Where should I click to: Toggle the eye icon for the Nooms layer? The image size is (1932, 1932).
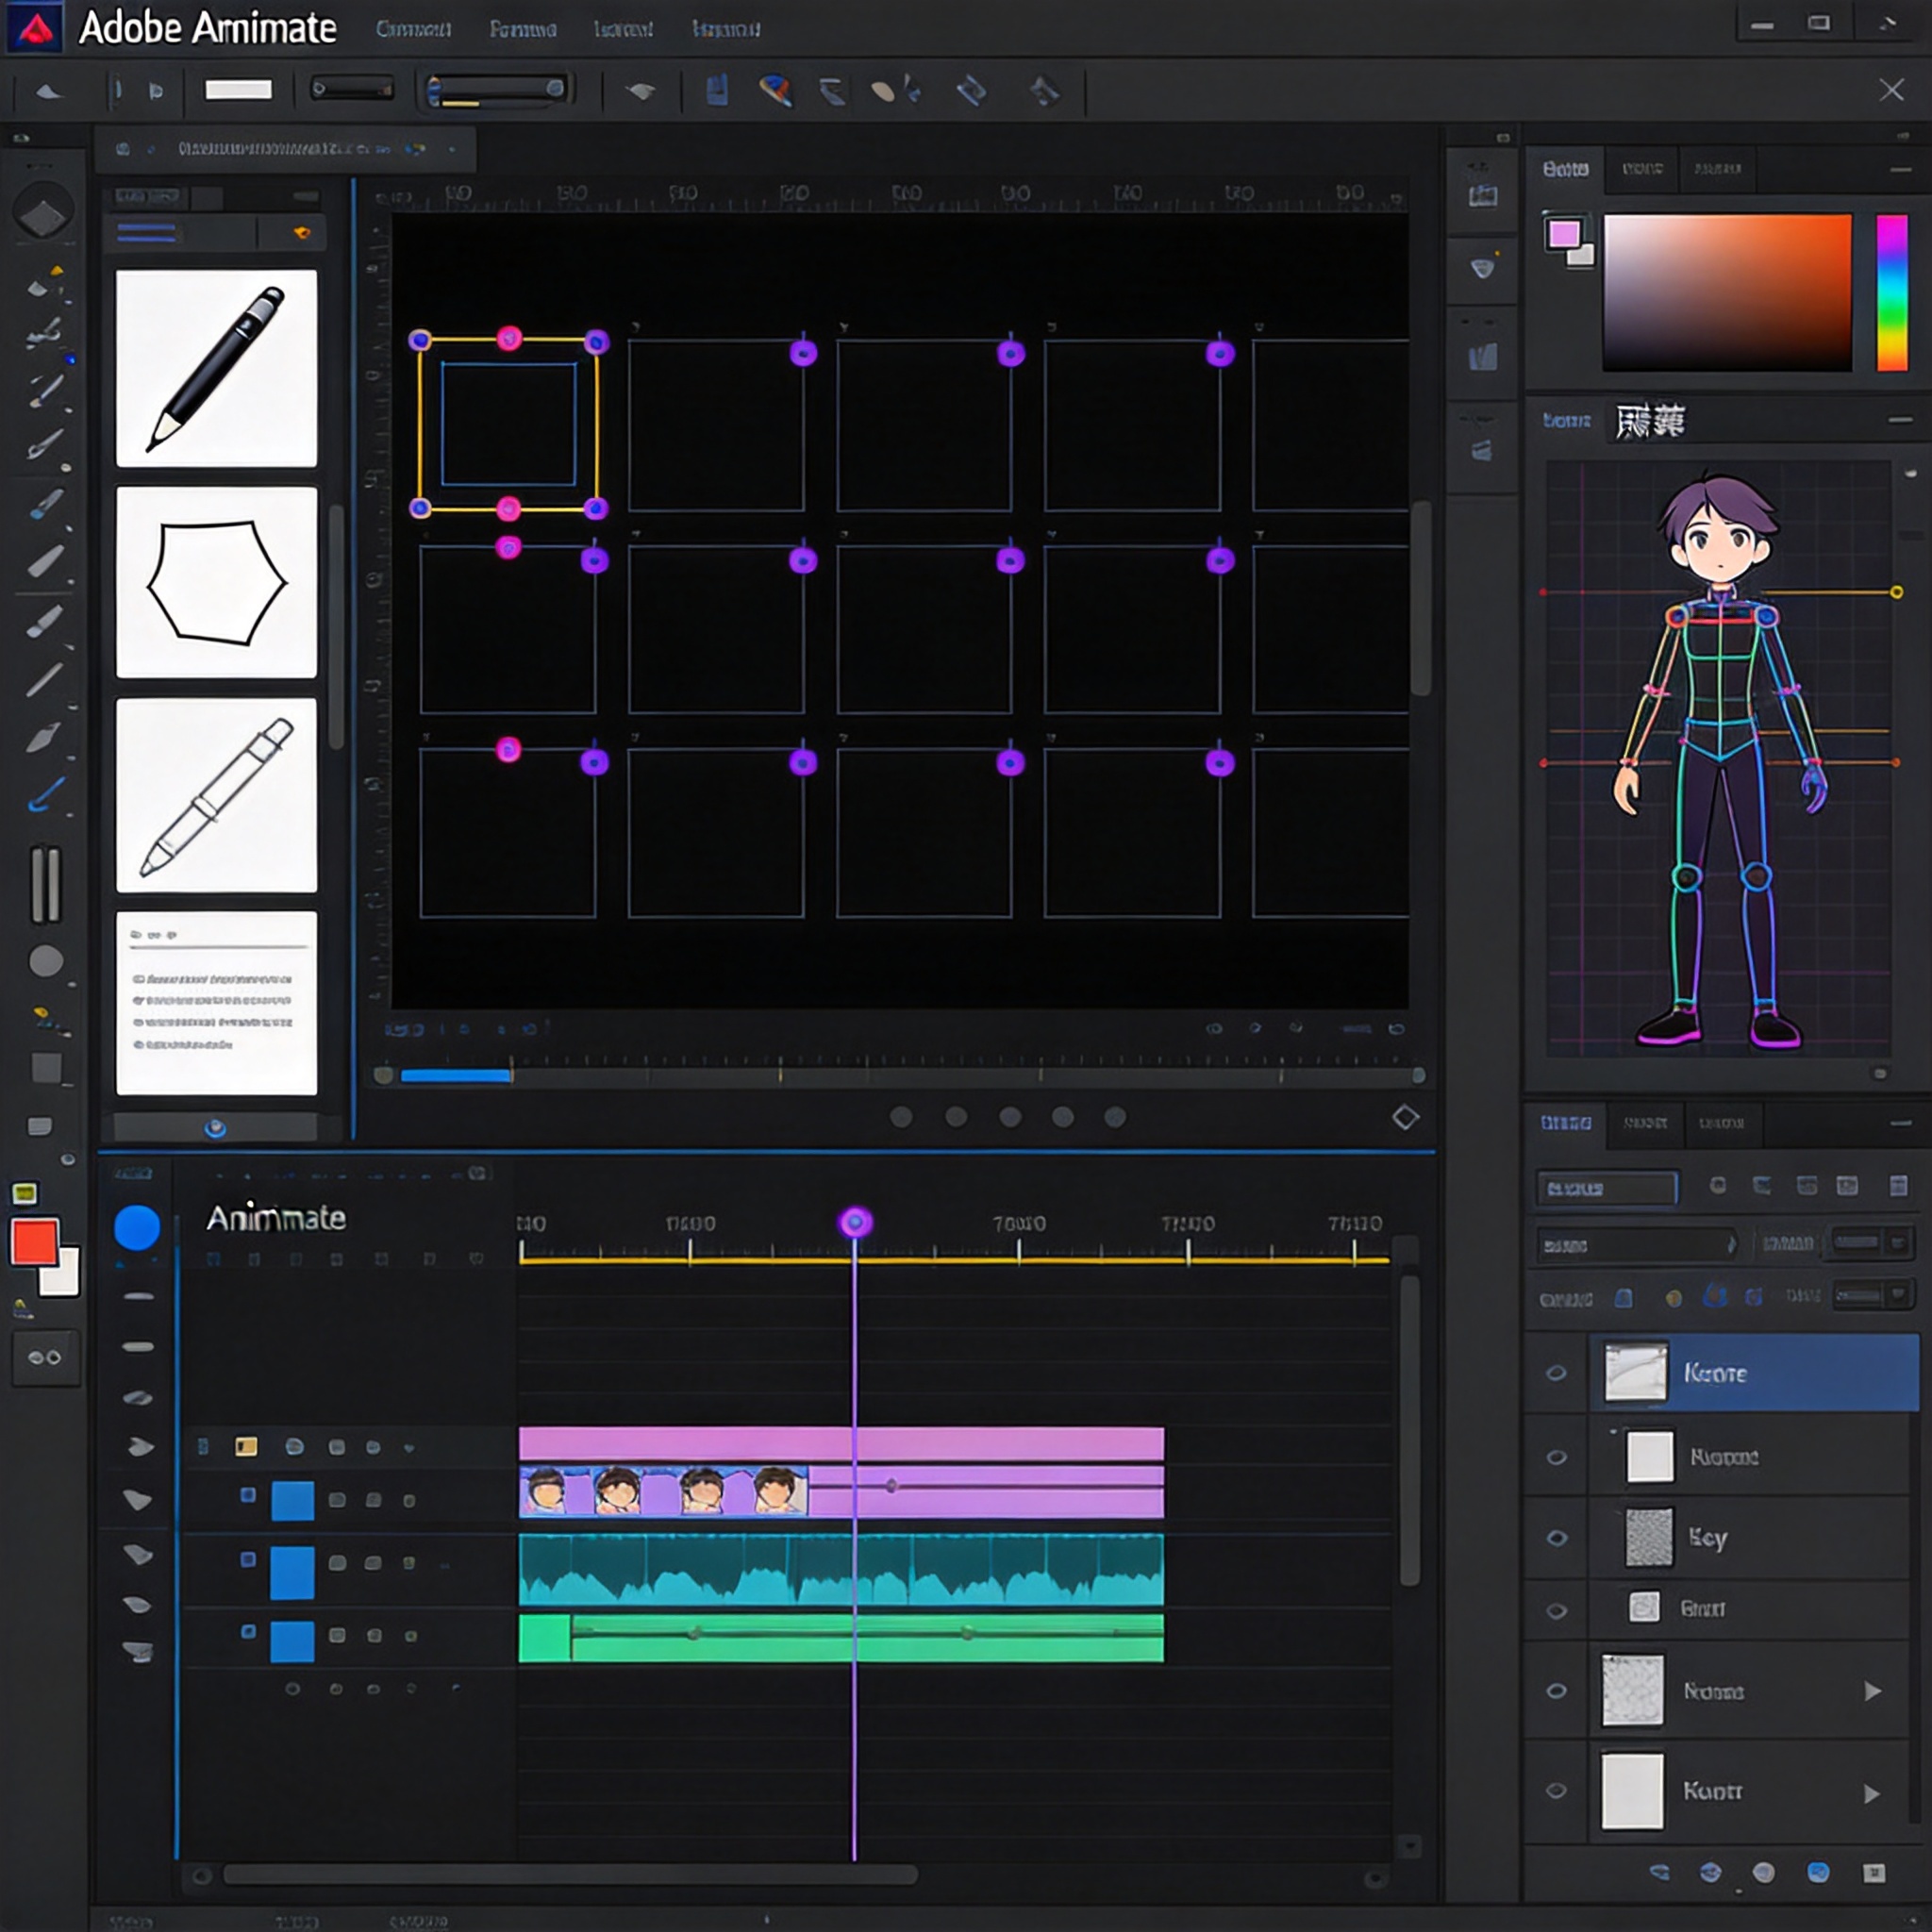click(x=1556, y=1691)
